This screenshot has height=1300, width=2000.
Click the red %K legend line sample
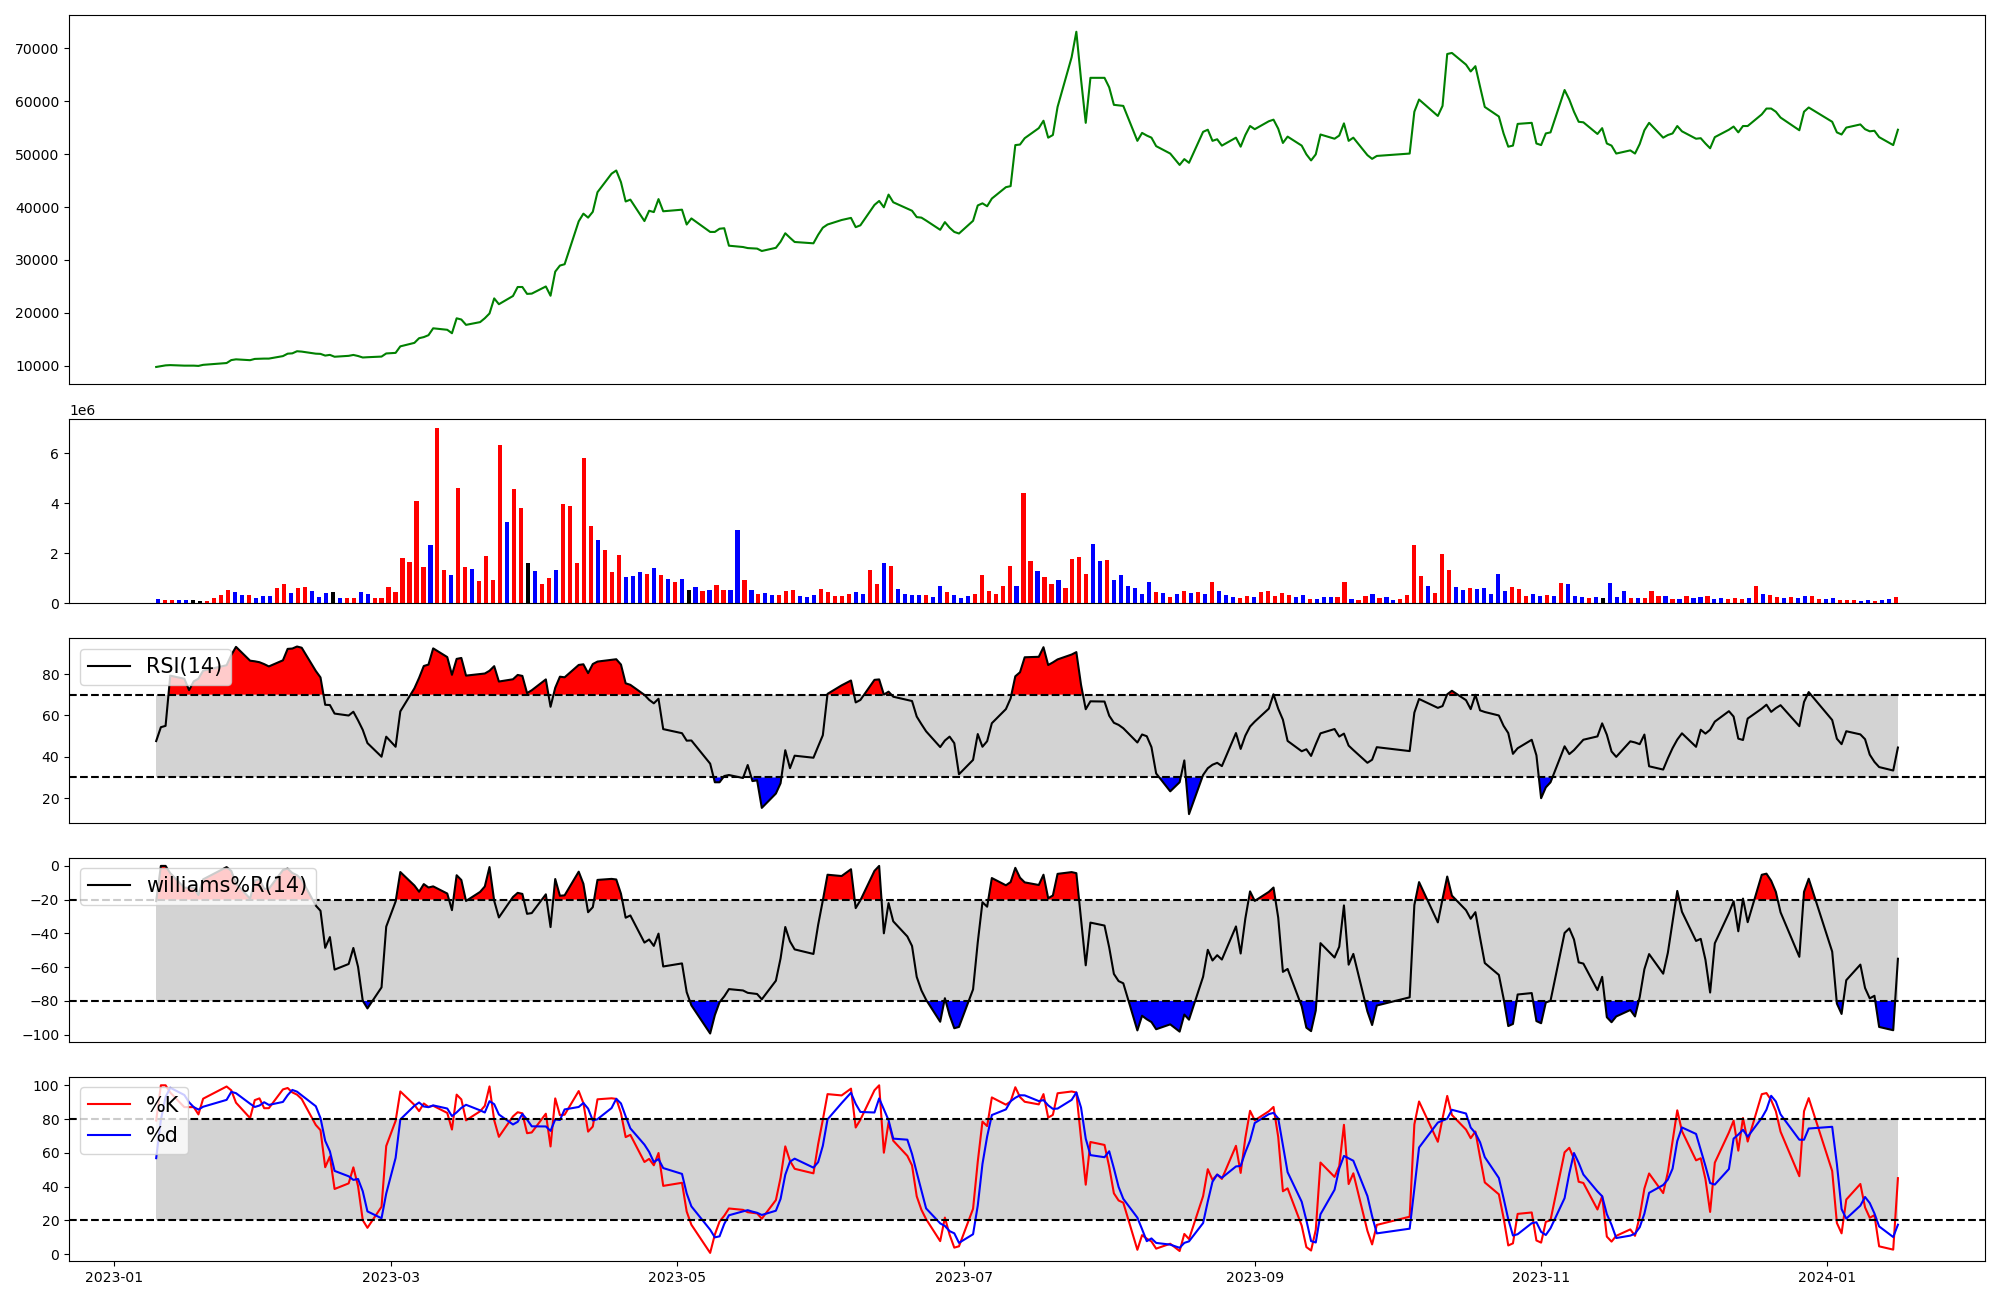(110, 1105)
